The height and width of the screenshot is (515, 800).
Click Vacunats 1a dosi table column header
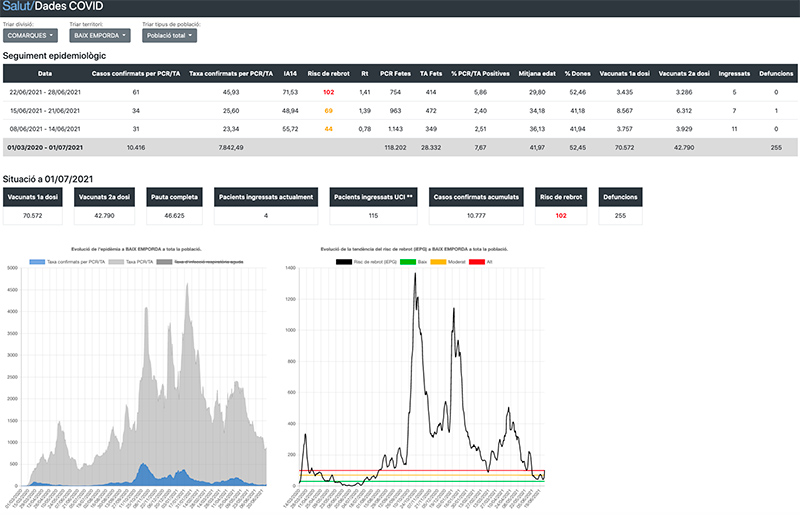tap(624, 73)
